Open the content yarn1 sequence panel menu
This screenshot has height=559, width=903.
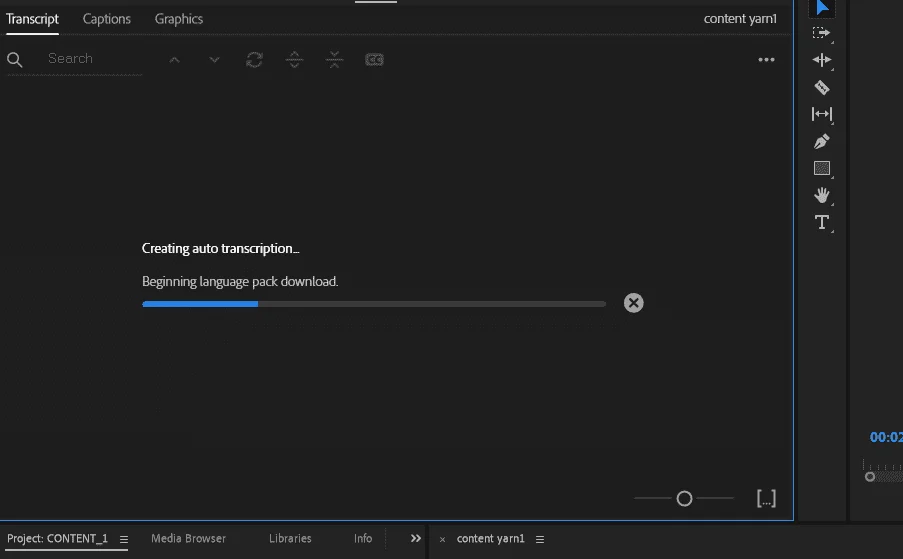[x=540, y=539]
